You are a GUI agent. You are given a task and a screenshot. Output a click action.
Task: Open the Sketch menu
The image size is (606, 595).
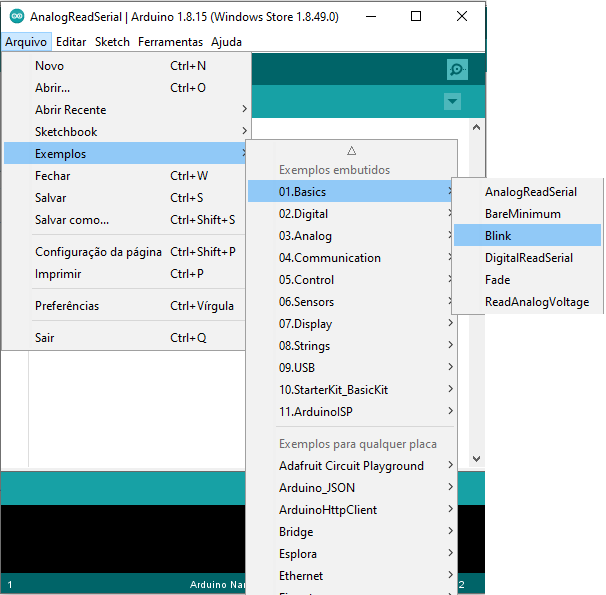click(112, 42)
